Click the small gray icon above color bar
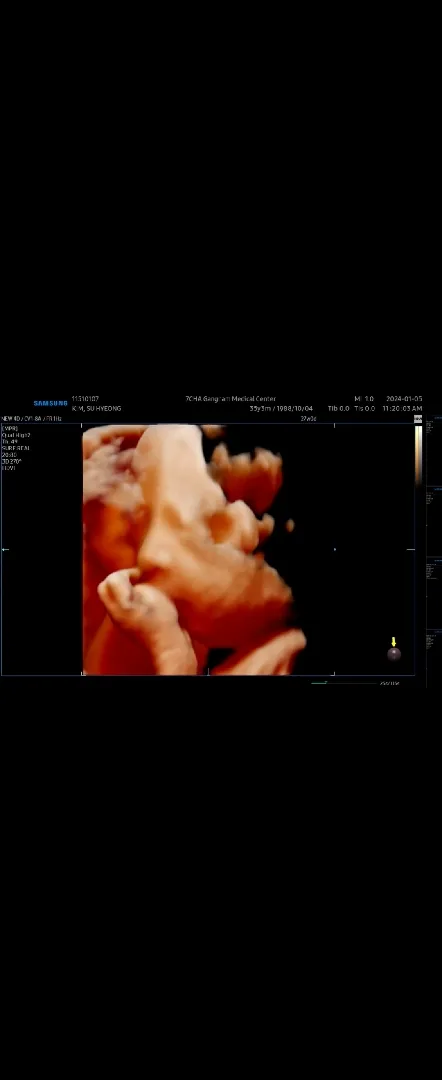The image size is (442, 1080). 418,418
